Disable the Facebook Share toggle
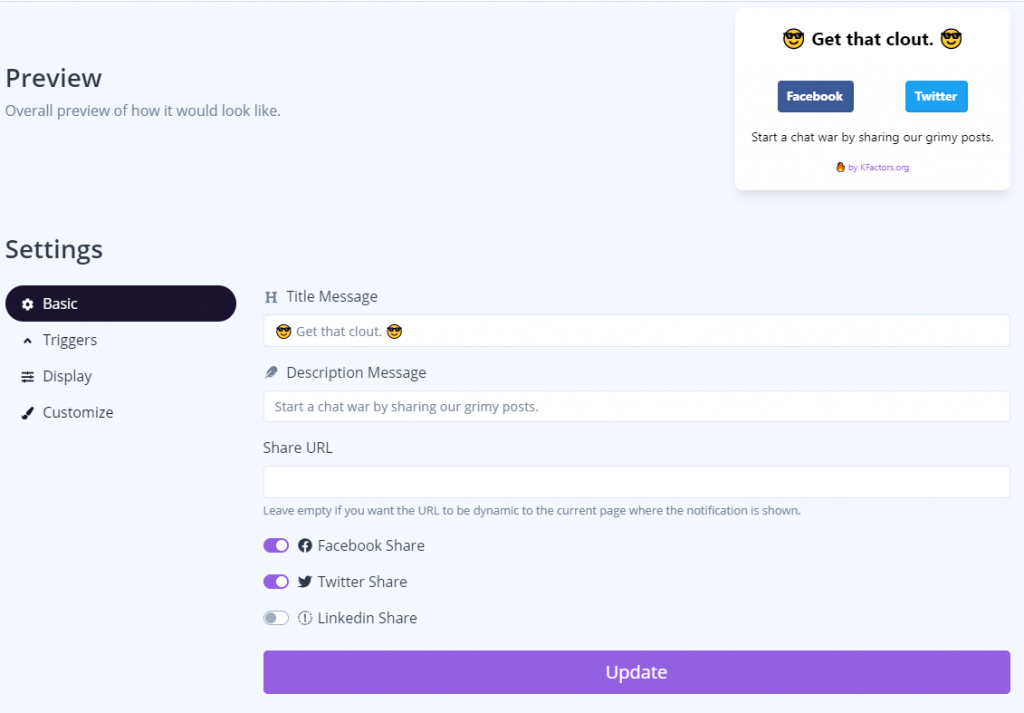The image size is (1024, 713). 276,546
